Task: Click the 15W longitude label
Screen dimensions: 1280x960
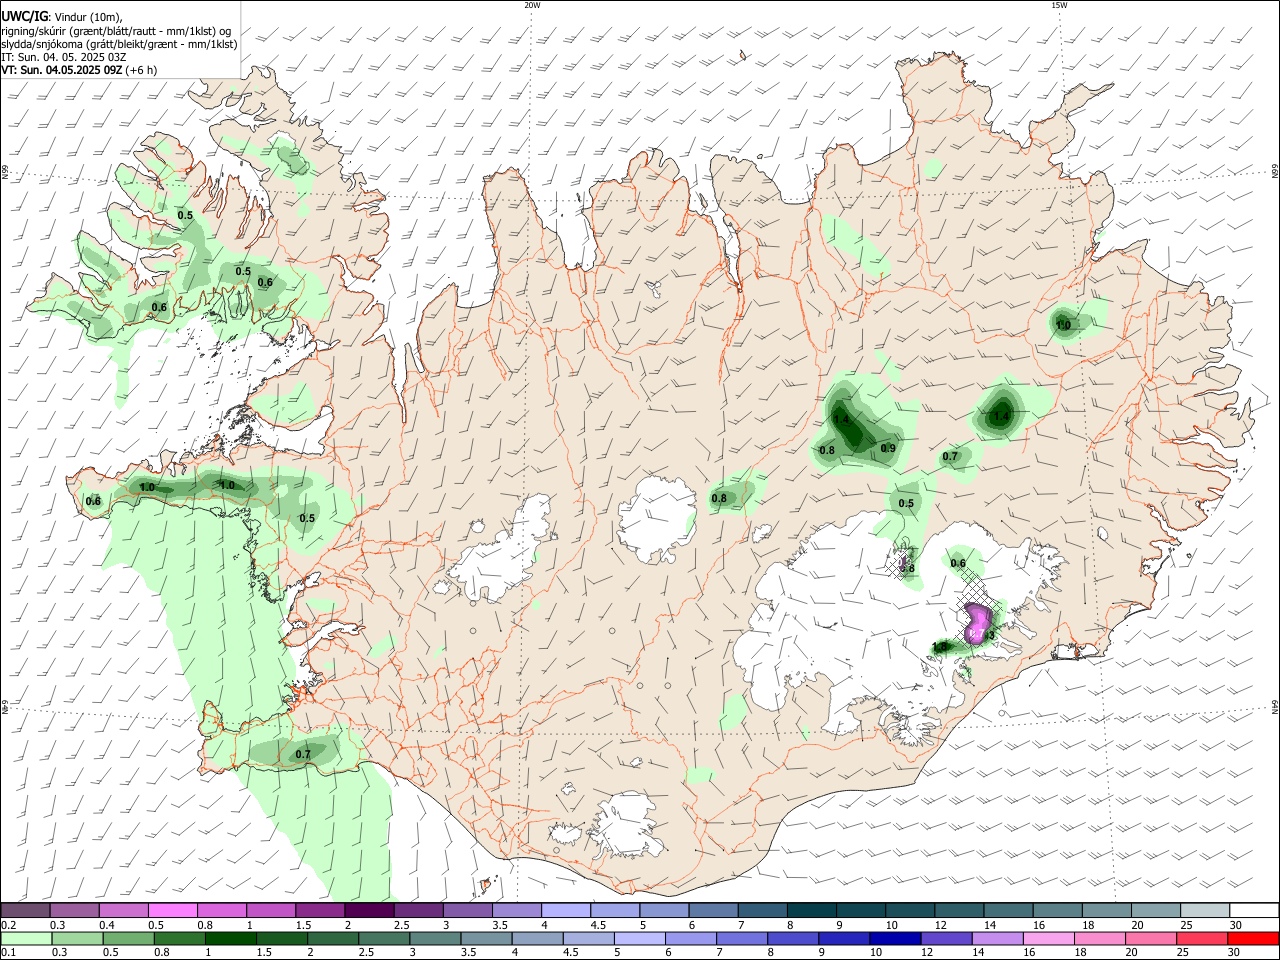Action: point(1059,5)
